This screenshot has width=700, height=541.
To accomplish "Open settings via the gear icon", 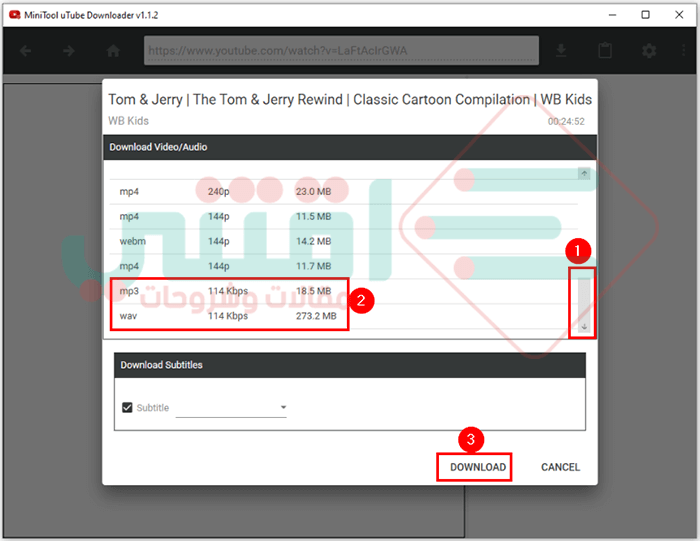I will coord(649,51).
